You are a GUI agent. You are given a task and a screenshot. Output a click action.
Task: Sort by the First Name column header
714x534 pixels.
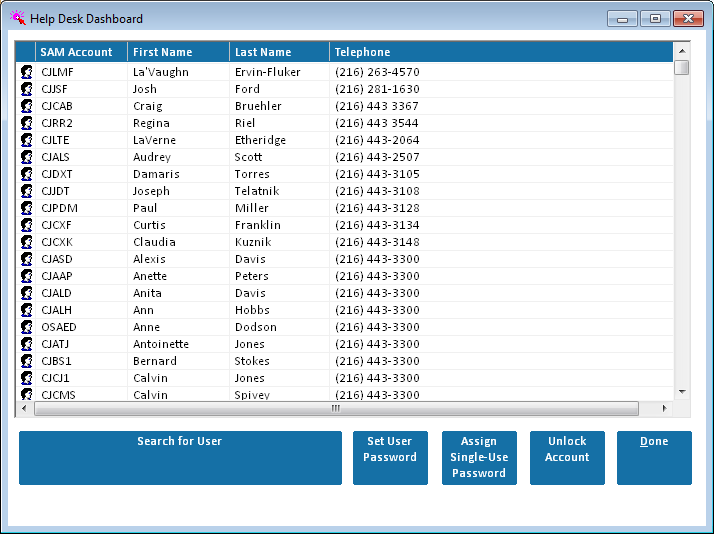[178, 52]
